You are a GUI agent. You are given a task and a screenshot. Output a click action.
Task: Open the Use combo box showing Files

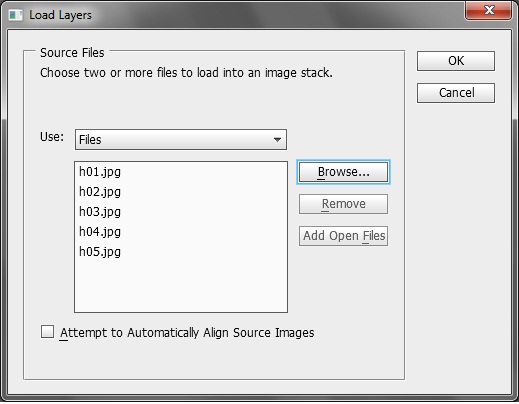[x=181, y=140]
